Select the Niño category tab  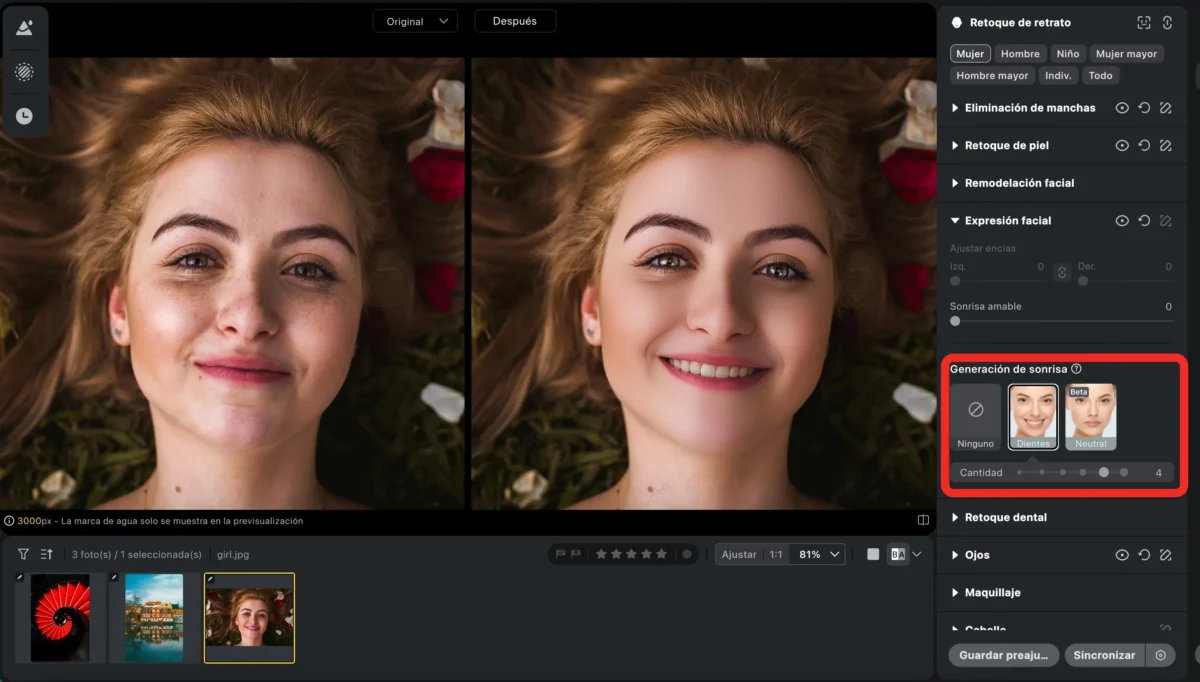coord(1067,54)
